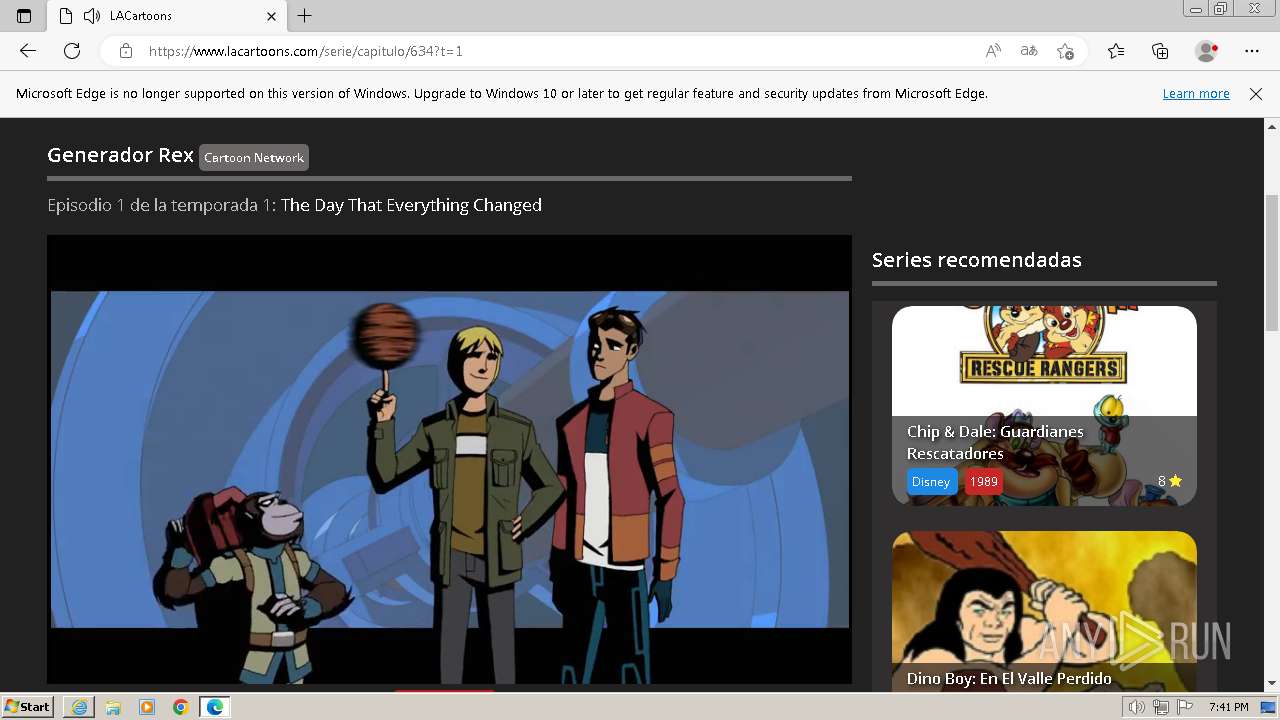Open the Favorites list
Image resolution: width=1280 pixels, height=720 pixels.
coord(1116,51)
